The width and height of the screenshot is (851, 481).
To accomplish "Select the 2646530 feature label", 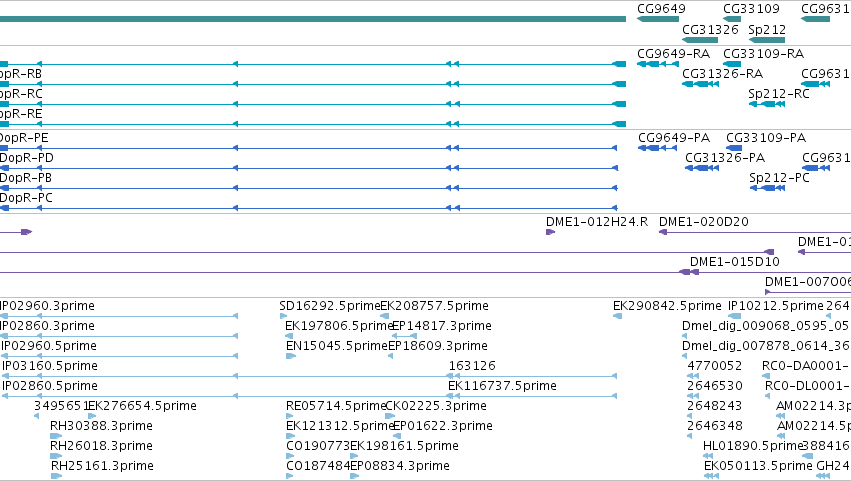I will coord(715,386).
